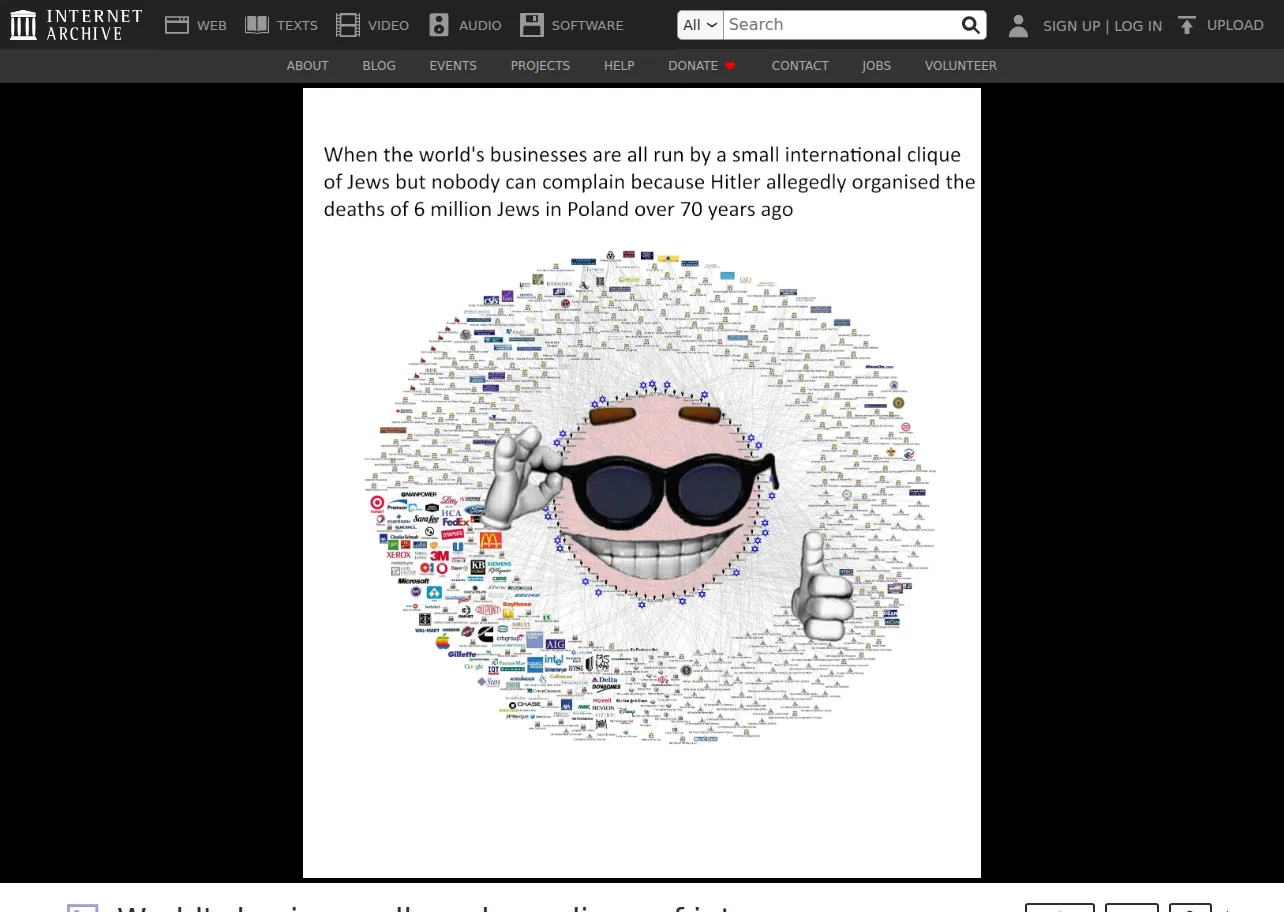Open the Video film-strip icon
This screenshot has height=912, width=1284.
pyautogui.click(x=348, y=25)
